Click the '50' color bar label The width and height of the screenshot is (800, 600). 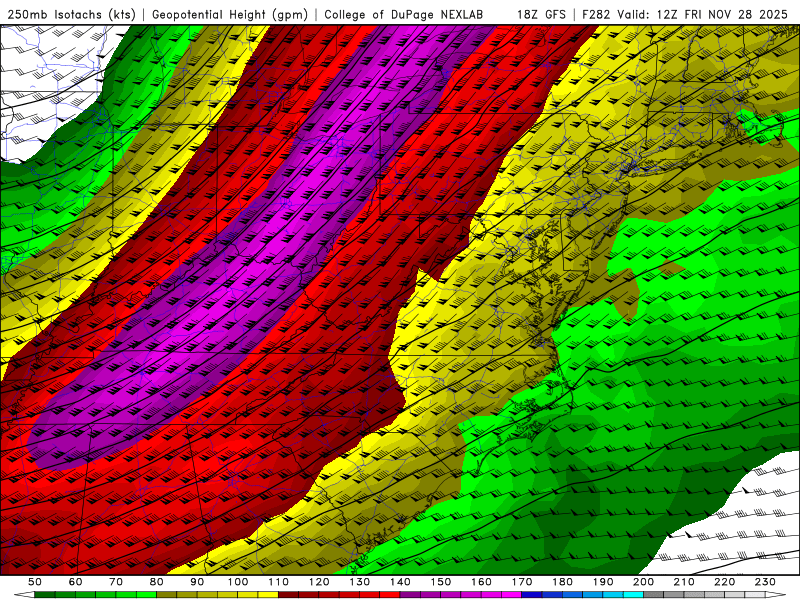tap(35, 582)
